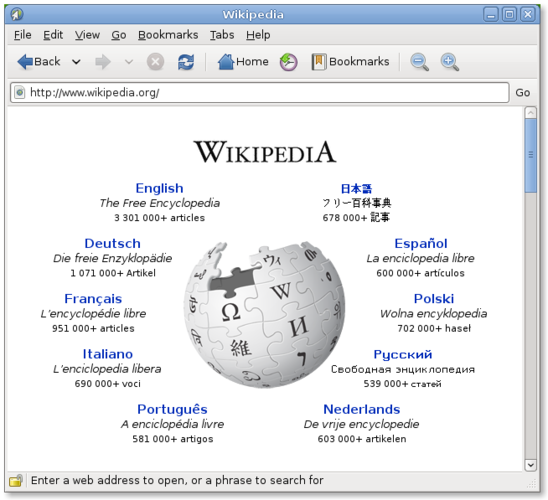Open the Nederlands Wikipedia link
548x500 pixels.
[362, 409]
